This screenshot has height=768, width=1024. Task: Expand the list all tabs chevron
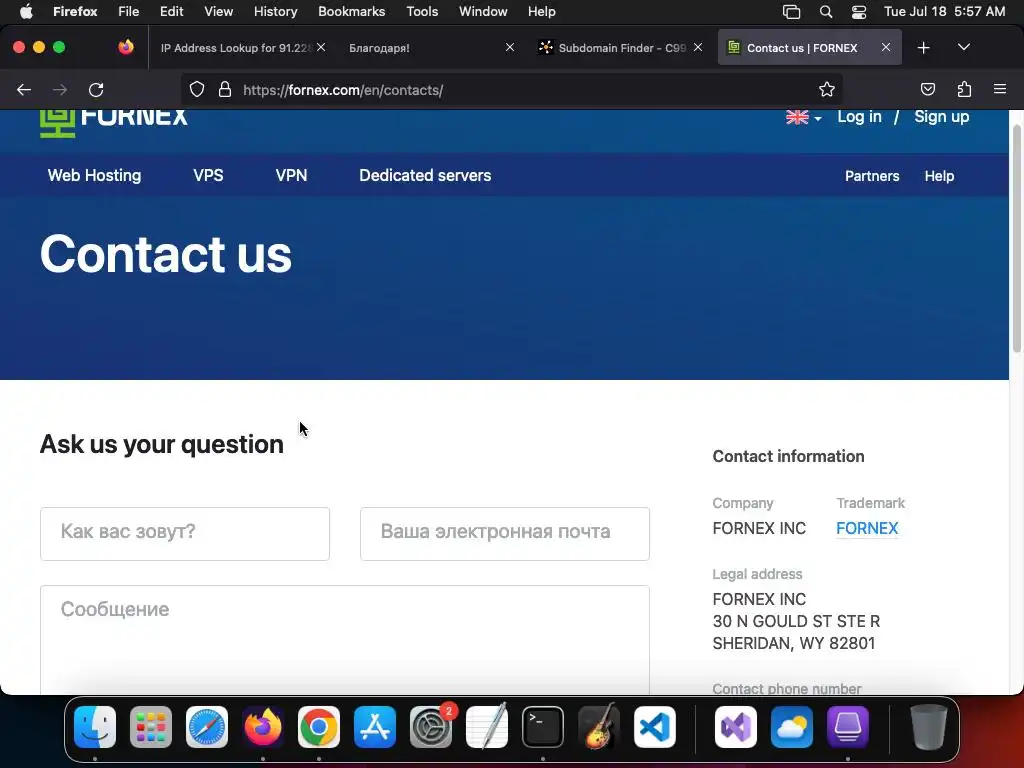point(963,47)
